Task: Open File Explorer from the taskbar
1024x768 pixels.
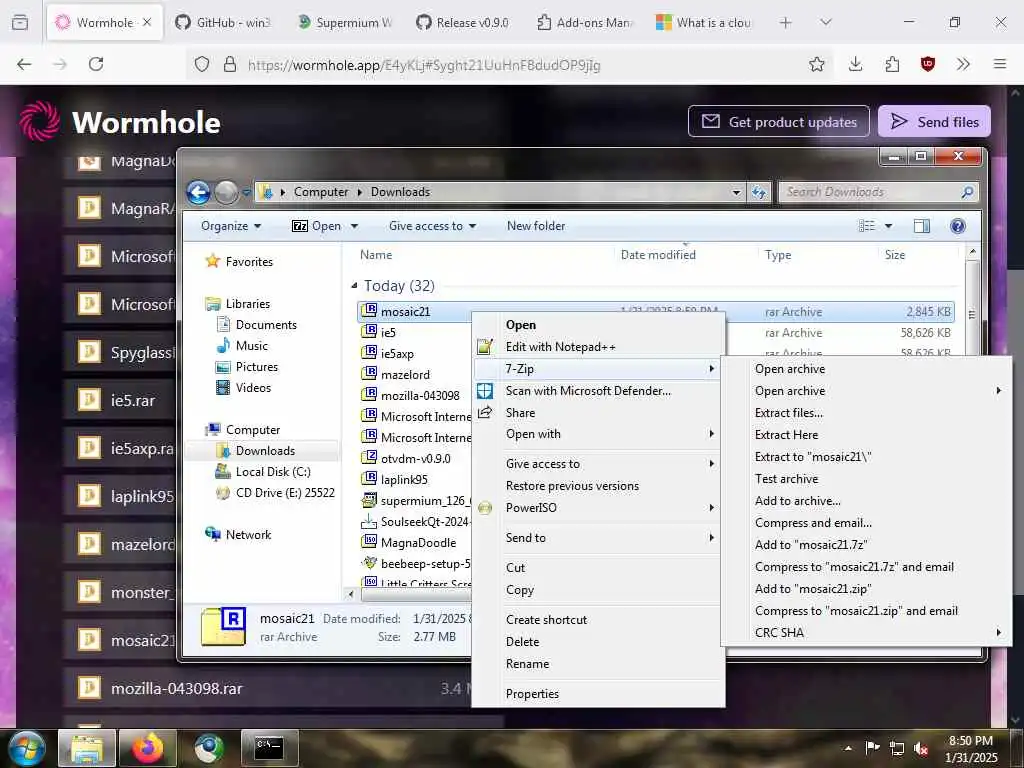Action: [x=87, y=748]
